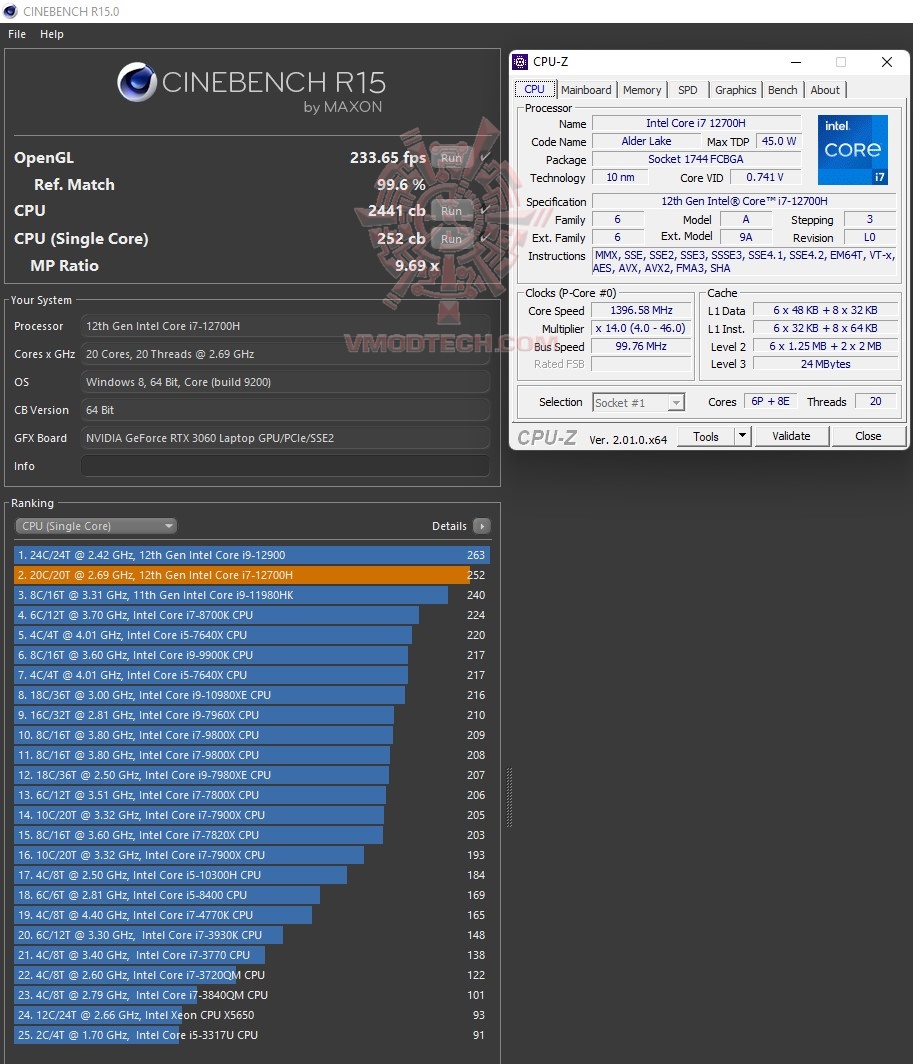Click the CPU-Z app icon in its title bar
The height and width of the screenshot is (1064, 913).
click(520, 62)
